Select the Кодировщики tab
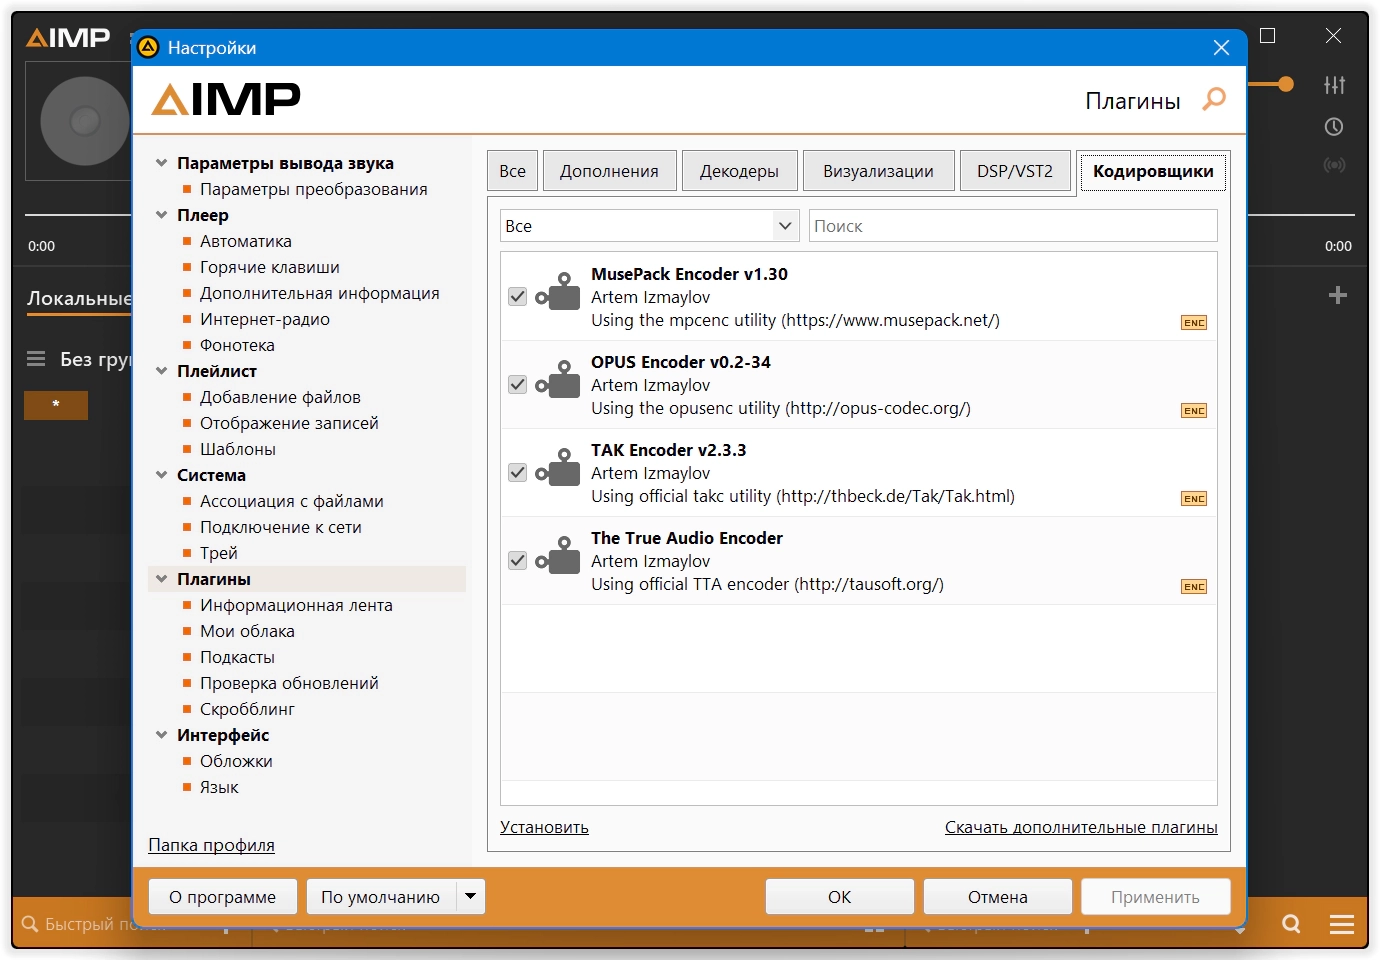The height and width of the screenshot is (960, 1380). tap(1153, 171)
